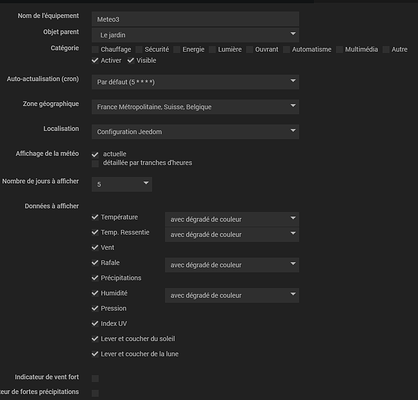Image resolution: width=418 pixels, height=400 pixels.
Task: Enable the Lumière category checkbox
Action: [212, 50]
